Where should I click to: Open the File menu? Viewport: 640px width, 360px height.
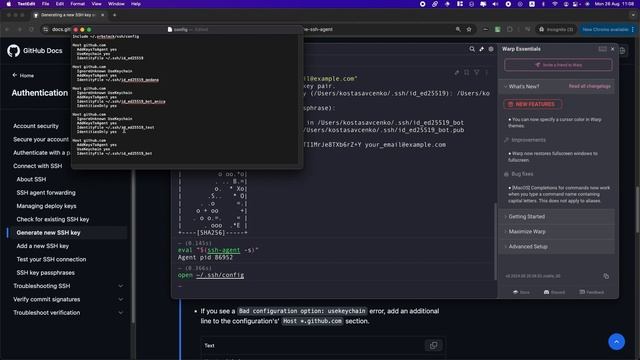pyautogui.click(x=45, y=4)
